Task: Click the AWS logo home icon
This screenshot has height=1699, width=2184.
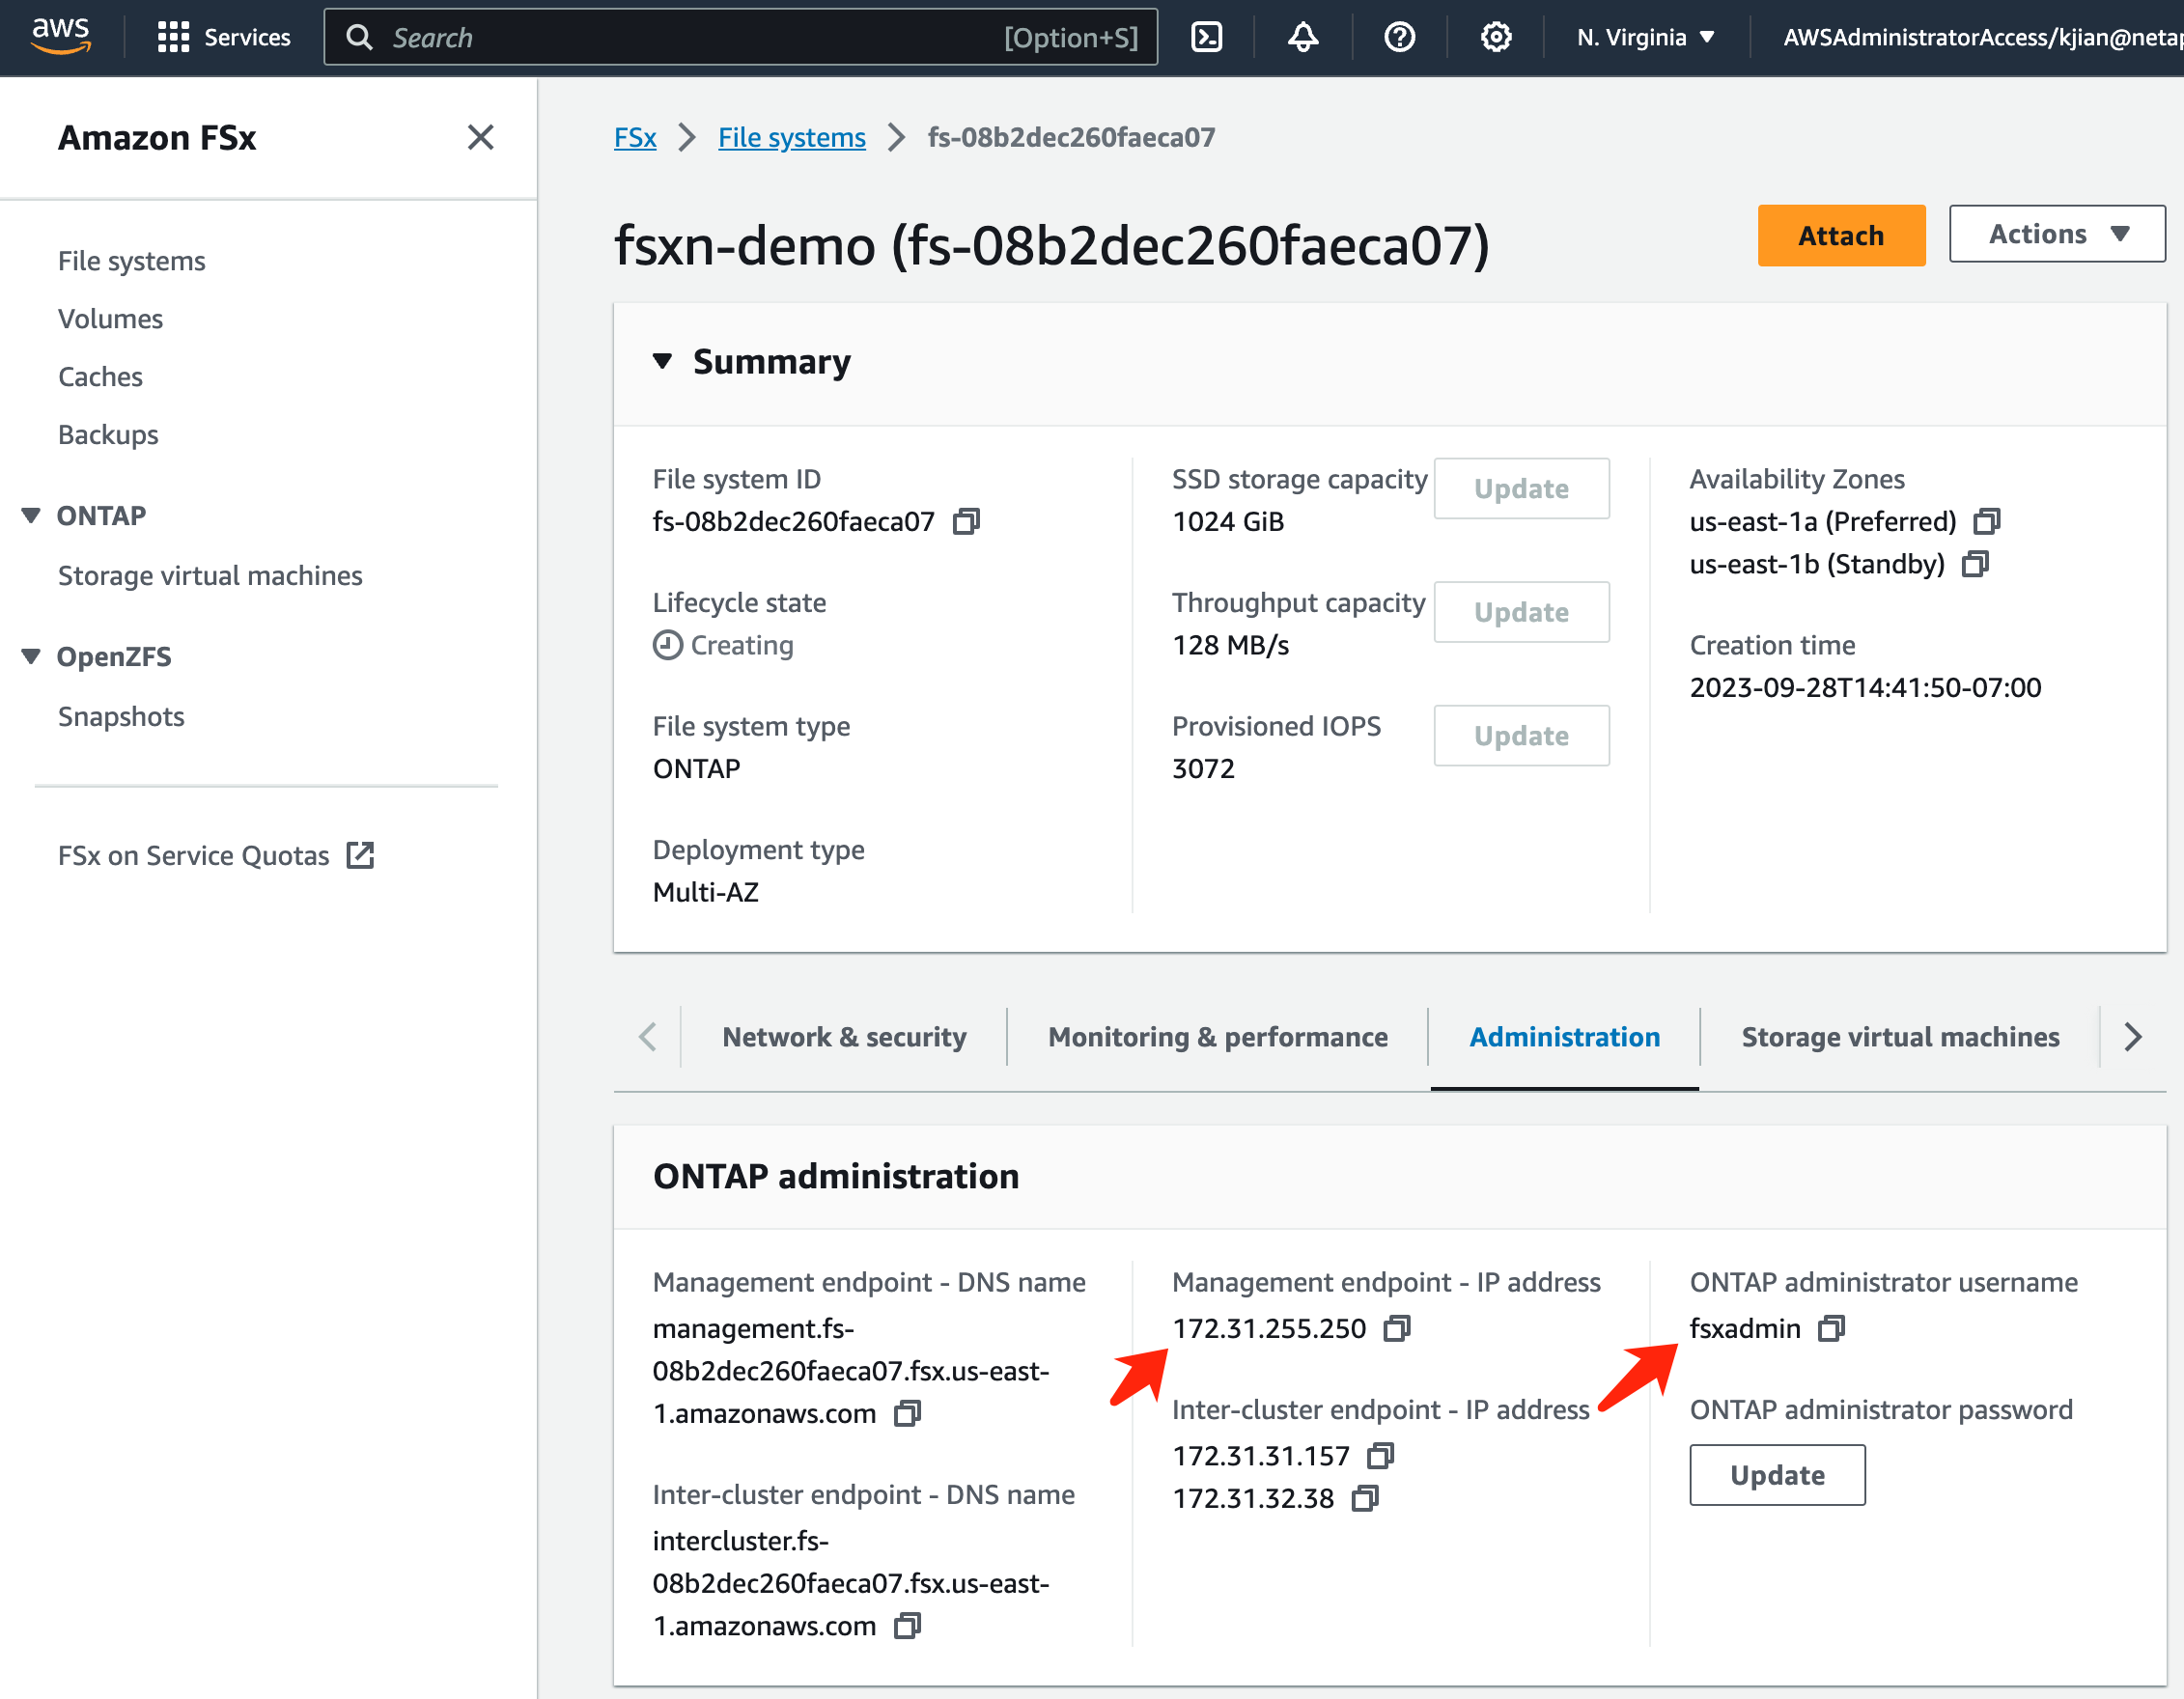Action: [x=61, y=36]
